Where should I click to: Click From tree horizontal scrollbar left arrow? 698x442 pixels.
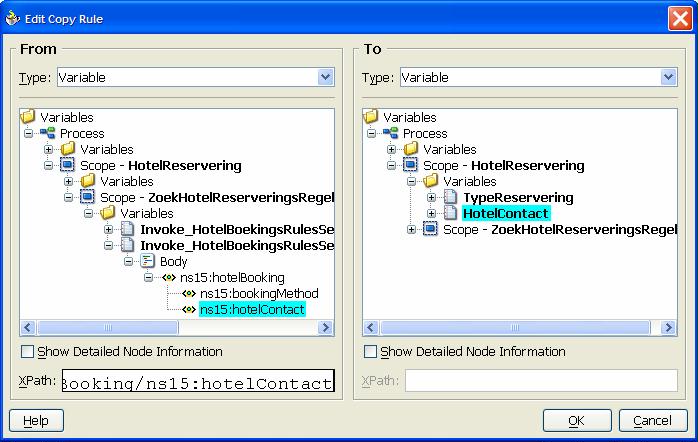click(x=28, y=328)
